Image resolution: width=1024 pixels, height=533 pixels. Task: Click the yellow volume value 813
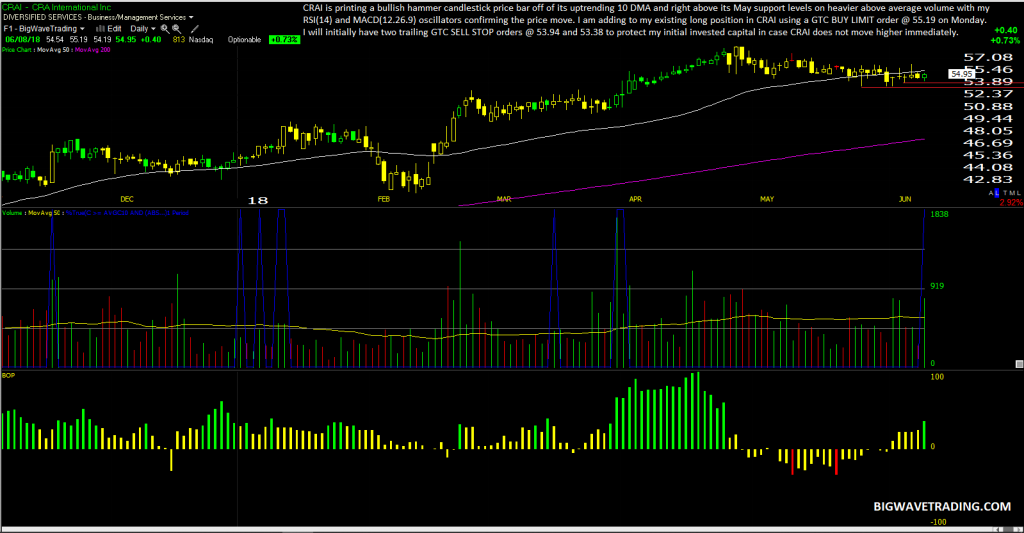tap(179, 40)
